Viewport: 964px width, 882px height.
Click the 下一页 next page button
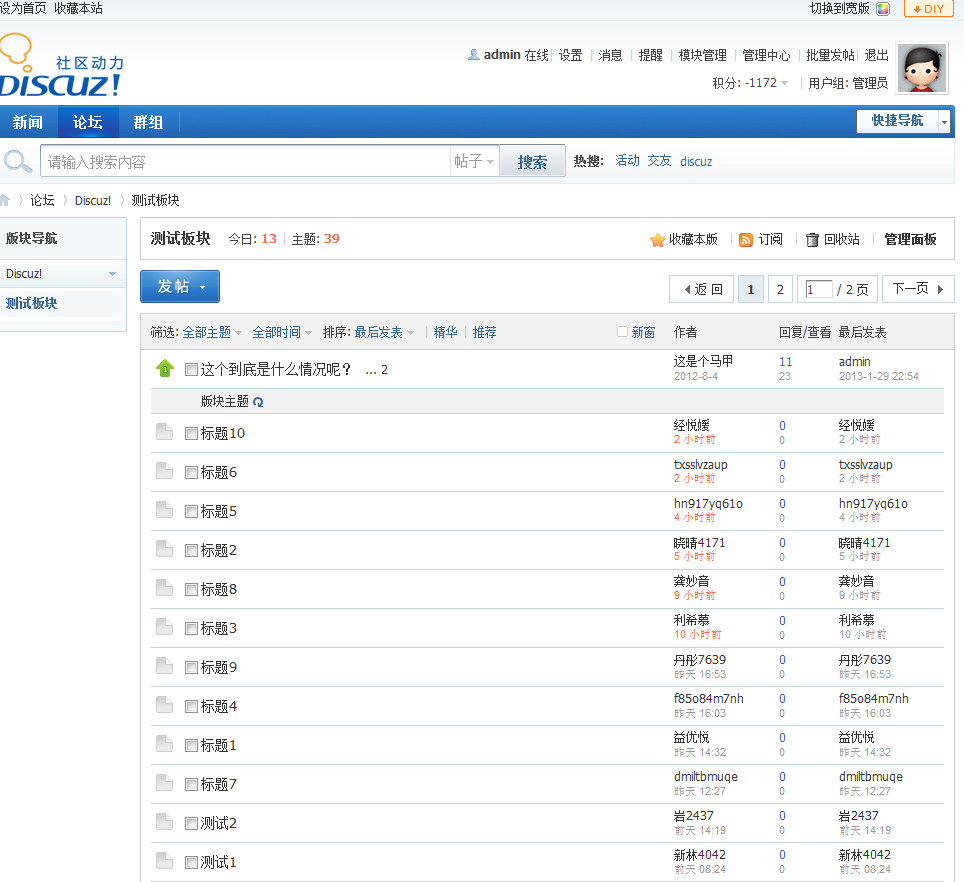point(918,289)
